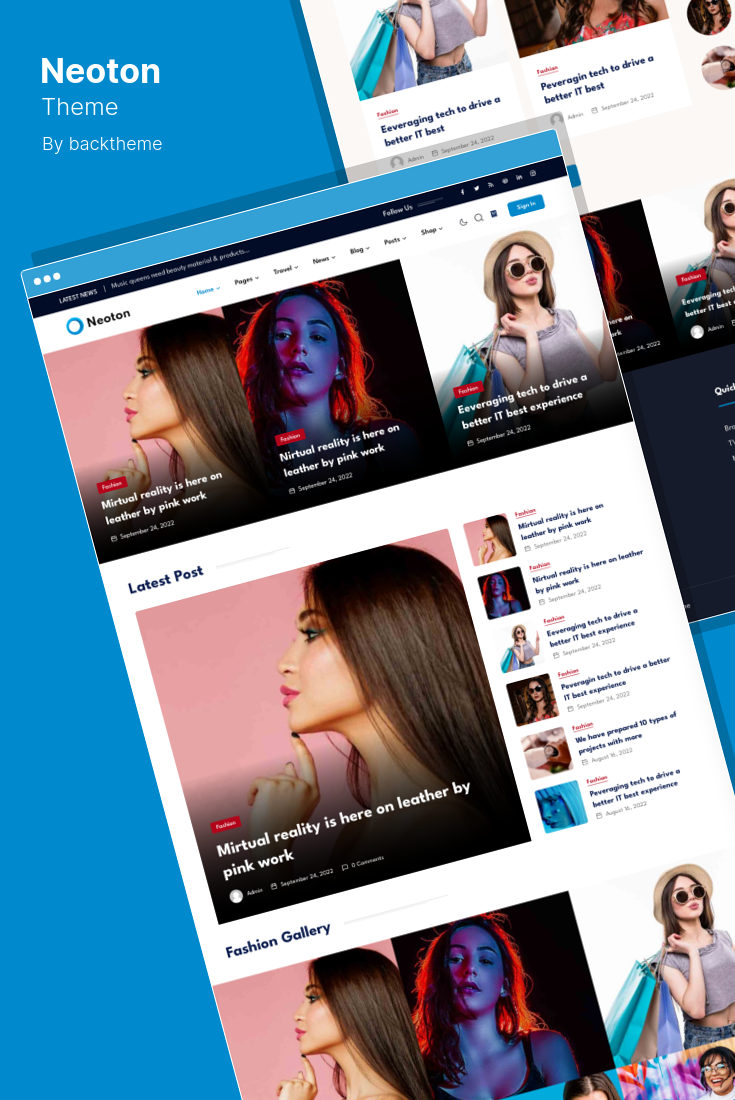Image resolution: width=735 pixels, height=1100 pixels.
Task: Open the red-haired woman thumbnail in the sidebar list
Action: [x=504, y=593]
